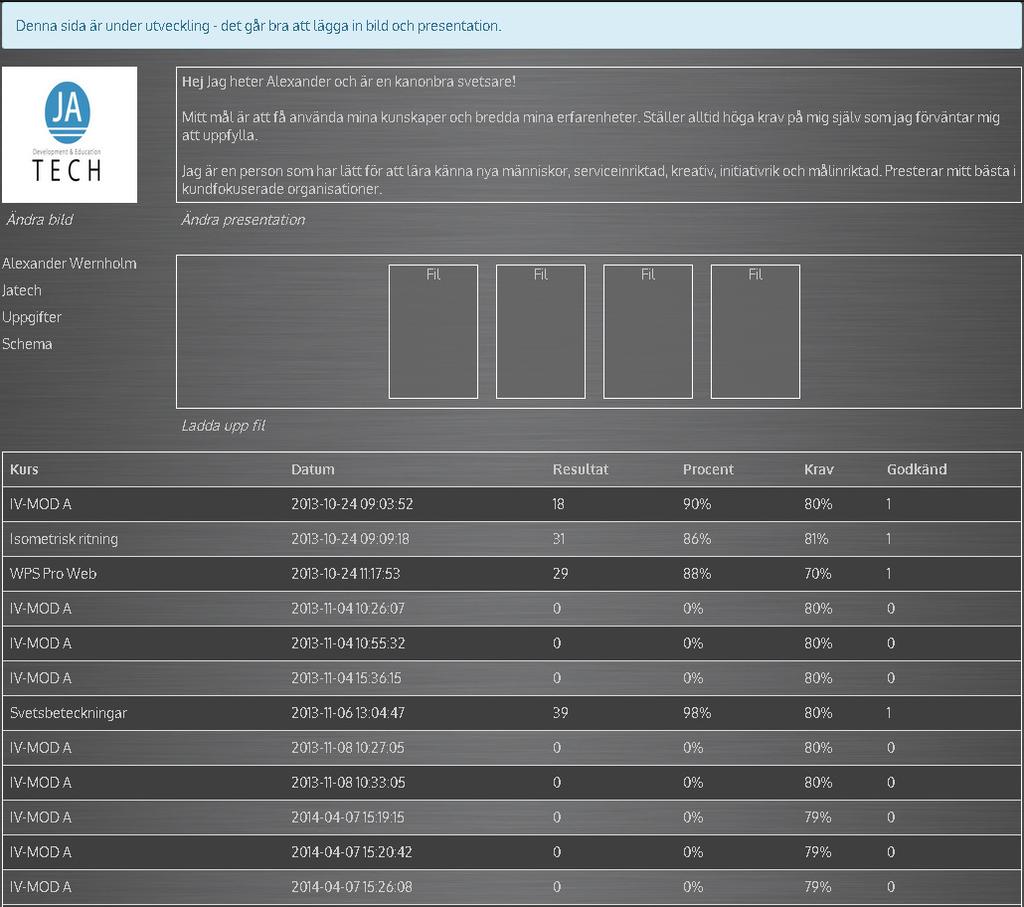Click the Resultat value 39
Image resolution: width=1024 pixels, height=907 pixels.
560,712
